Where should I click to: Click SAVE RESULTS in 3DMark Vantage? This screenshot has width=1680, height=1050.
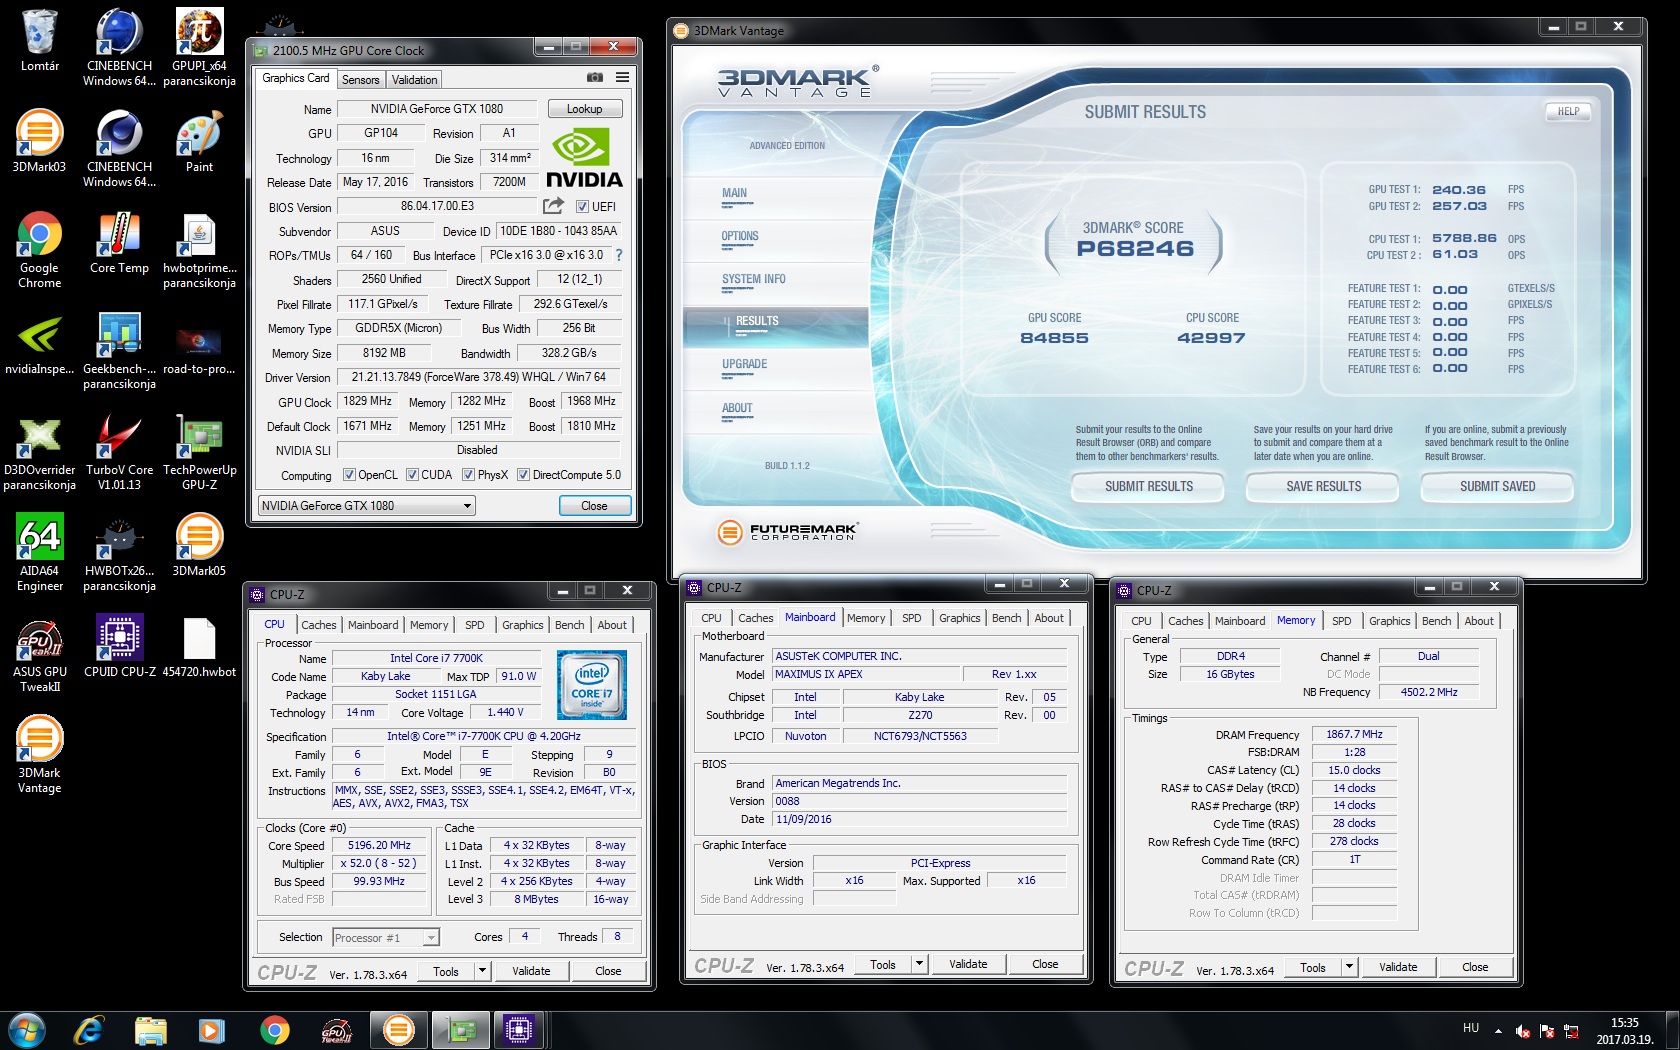1323,487
